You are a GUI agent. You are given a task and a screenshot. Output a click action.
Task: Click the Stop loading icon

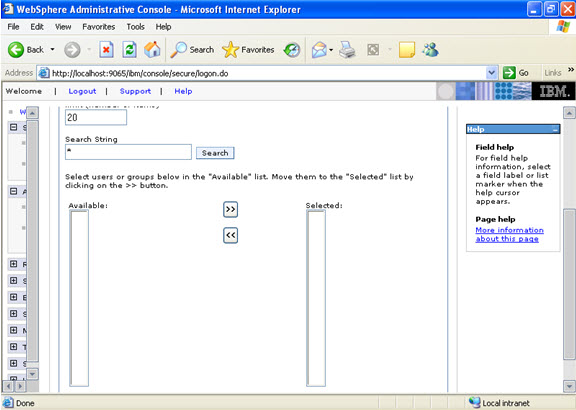(106, 50)
